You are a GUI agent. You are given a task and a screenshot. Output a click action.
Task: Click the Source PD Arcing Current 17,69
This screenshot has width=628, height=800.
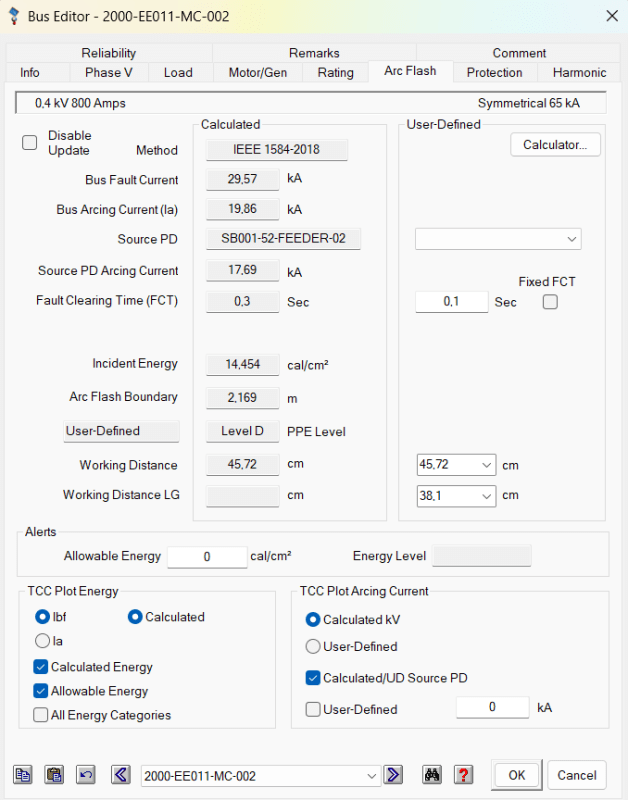(x=242, y=270)
